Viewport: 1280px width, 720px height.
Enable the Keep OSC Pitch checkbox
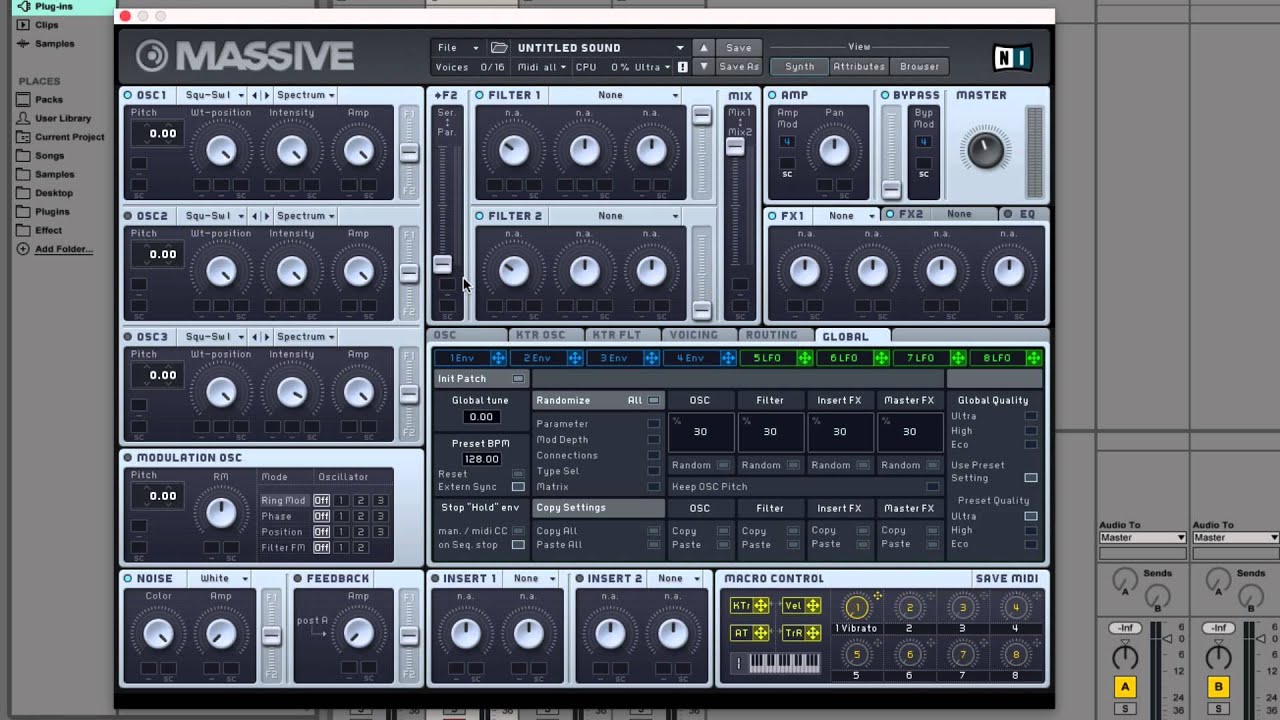933,487
